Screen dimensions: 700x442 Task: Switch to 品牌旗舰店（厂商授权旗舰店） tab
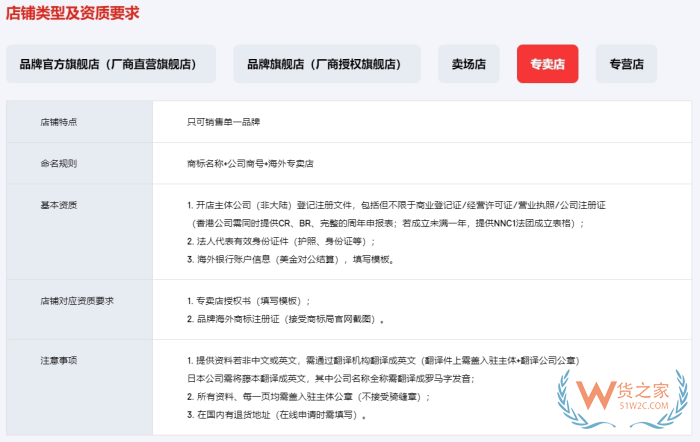click(327, 64)
